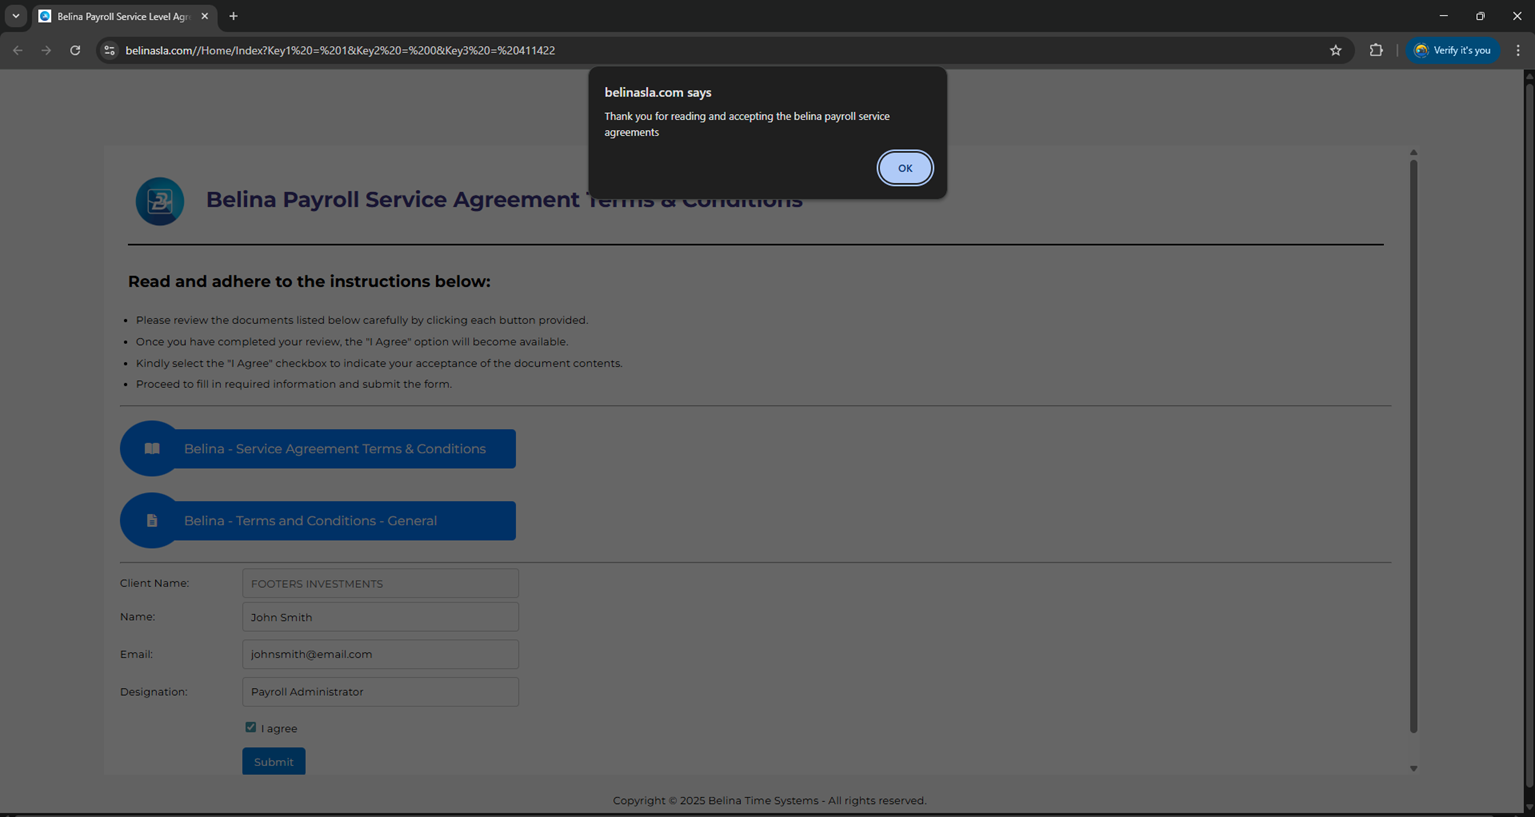Minimize the browser window
This screenshot has height=817, width=1535.
coord(1443,16)
